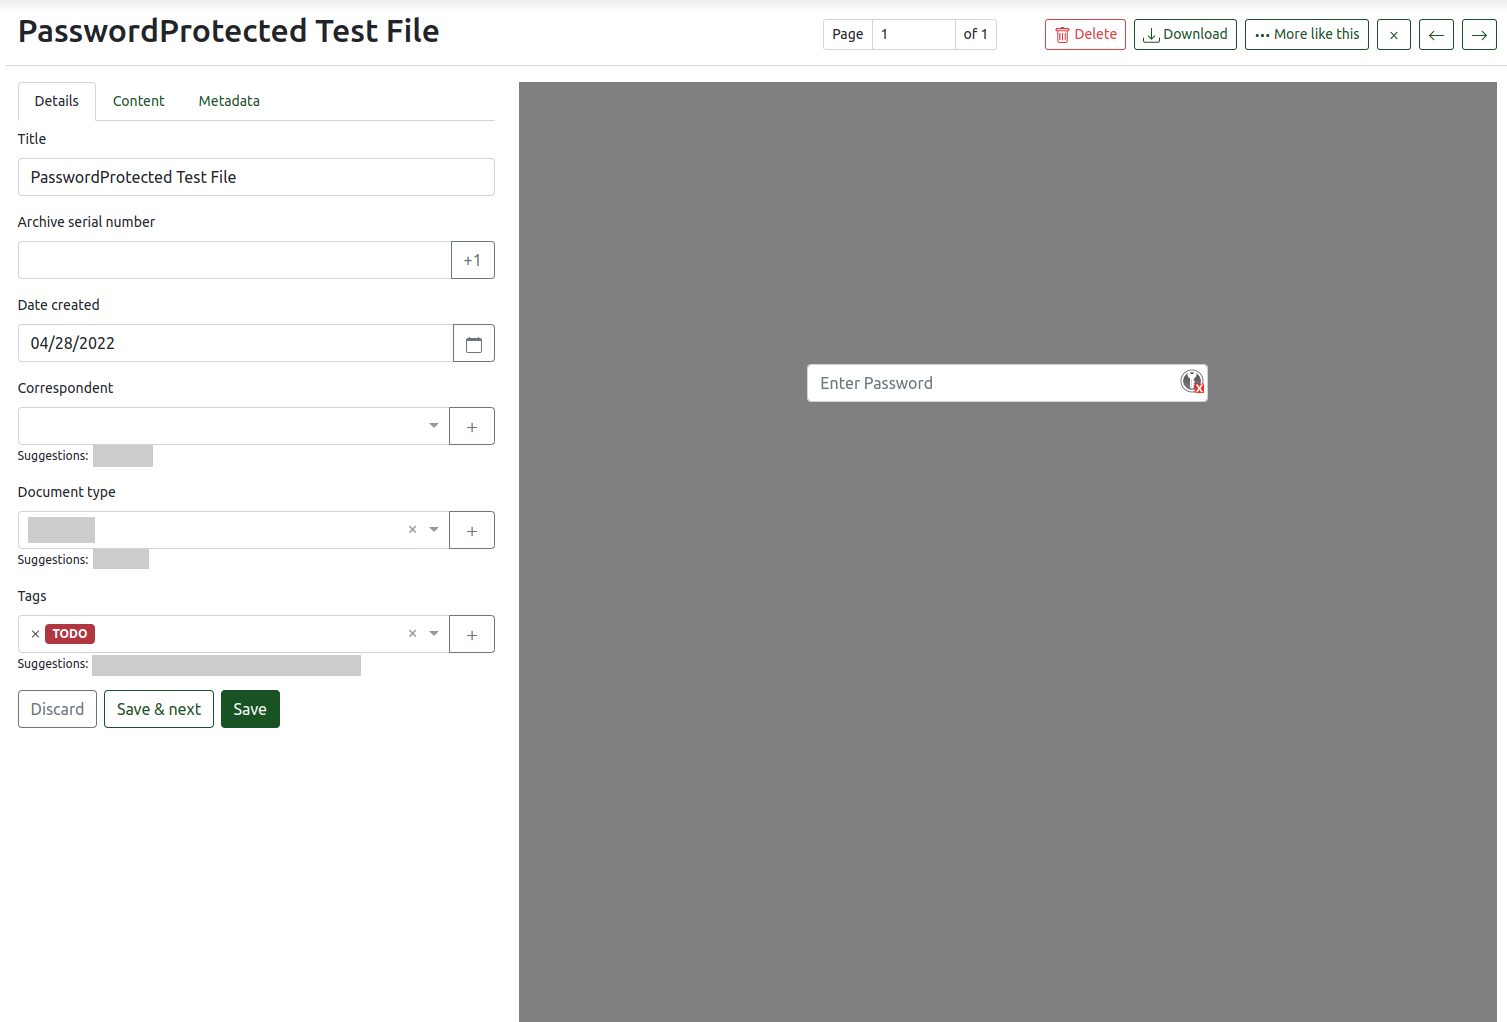Click the key icon to submit the password
The width and height of the screenshot is (1507, 1022).
pyautogui.click(x=1190, y=382)
